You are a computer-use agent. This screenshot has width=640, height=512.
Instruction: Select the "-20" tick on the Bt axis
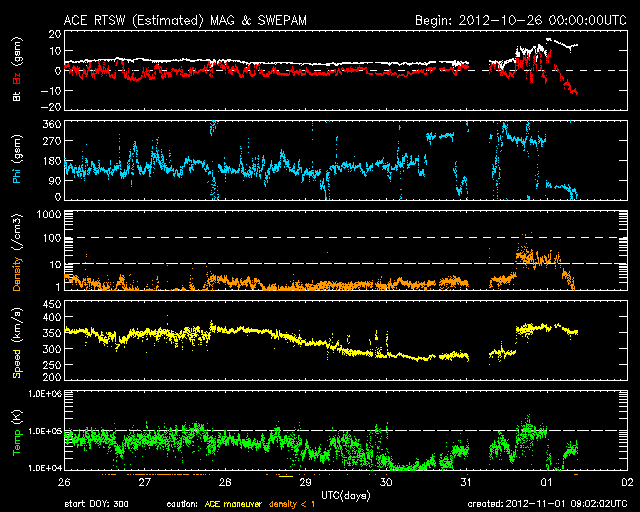click(51, 107)
